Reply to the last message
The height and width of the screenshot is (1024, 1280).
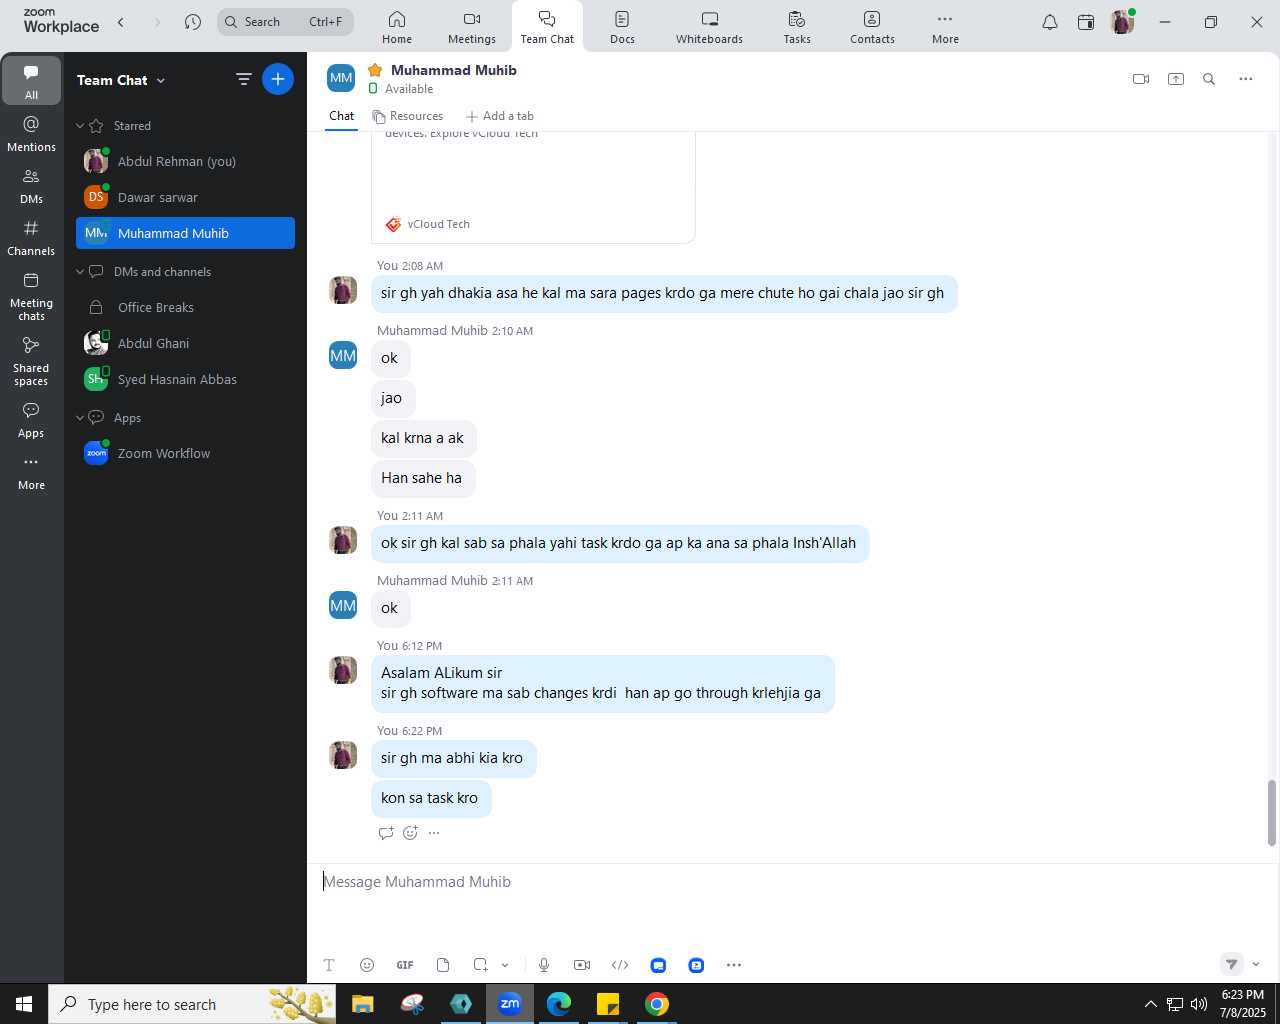(386, 833)
